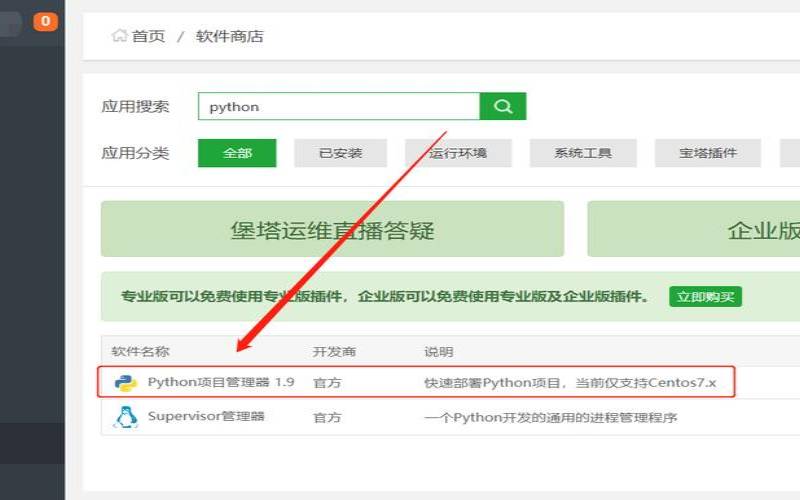Click 官方 in the Supervisor管理器 row

(x=327, y=417)
